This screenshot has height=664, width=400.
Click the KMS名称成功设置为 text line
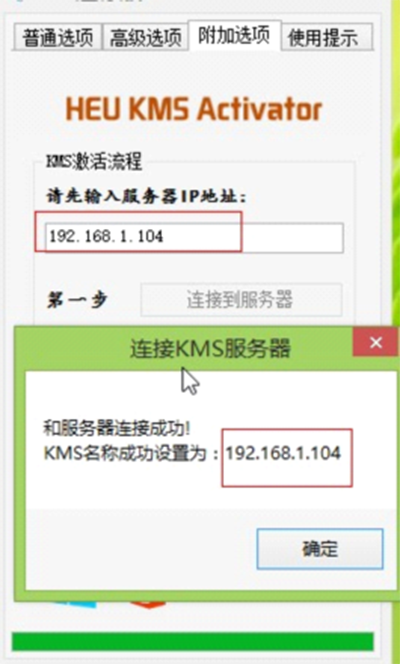click(x=131, y=454)
